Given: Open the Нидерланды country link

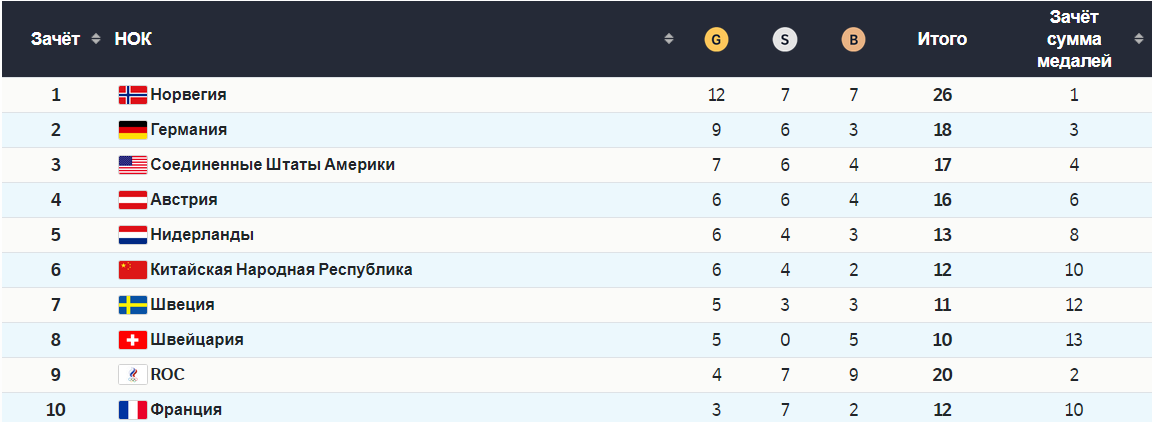Looking at the screenshot, I should 202,235.
